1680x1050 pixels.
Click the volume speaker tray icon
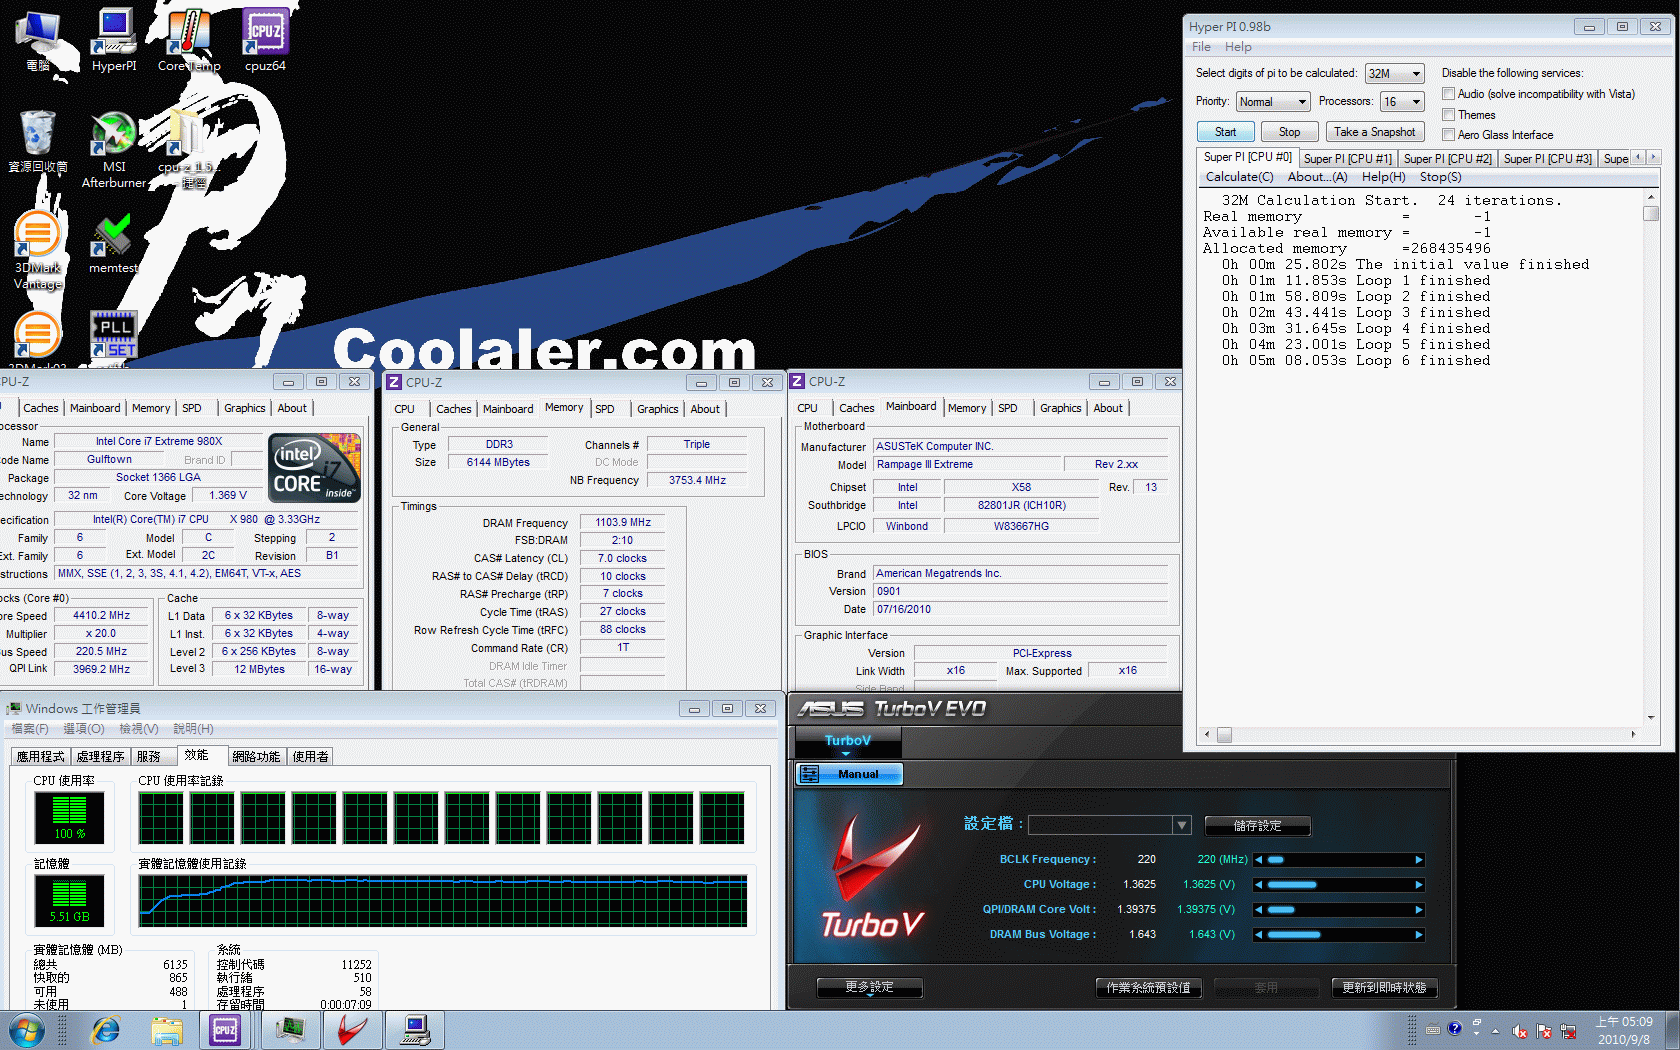click(1520, 1031)
